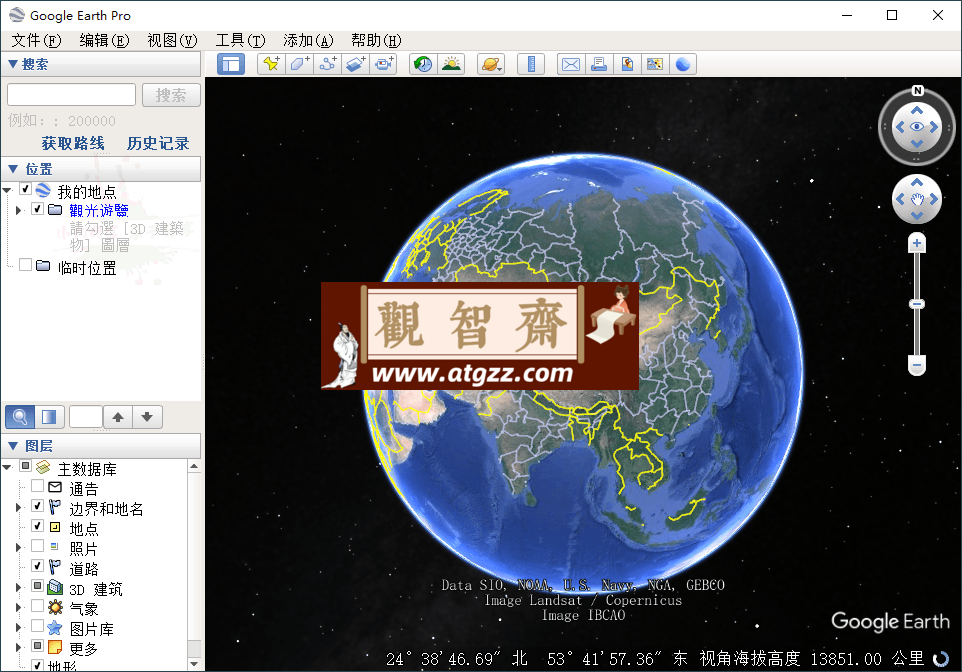The width and height of the screenshot is (962, 672).
Task: Add a polygon from the toolbar
Action: [299, 64]
